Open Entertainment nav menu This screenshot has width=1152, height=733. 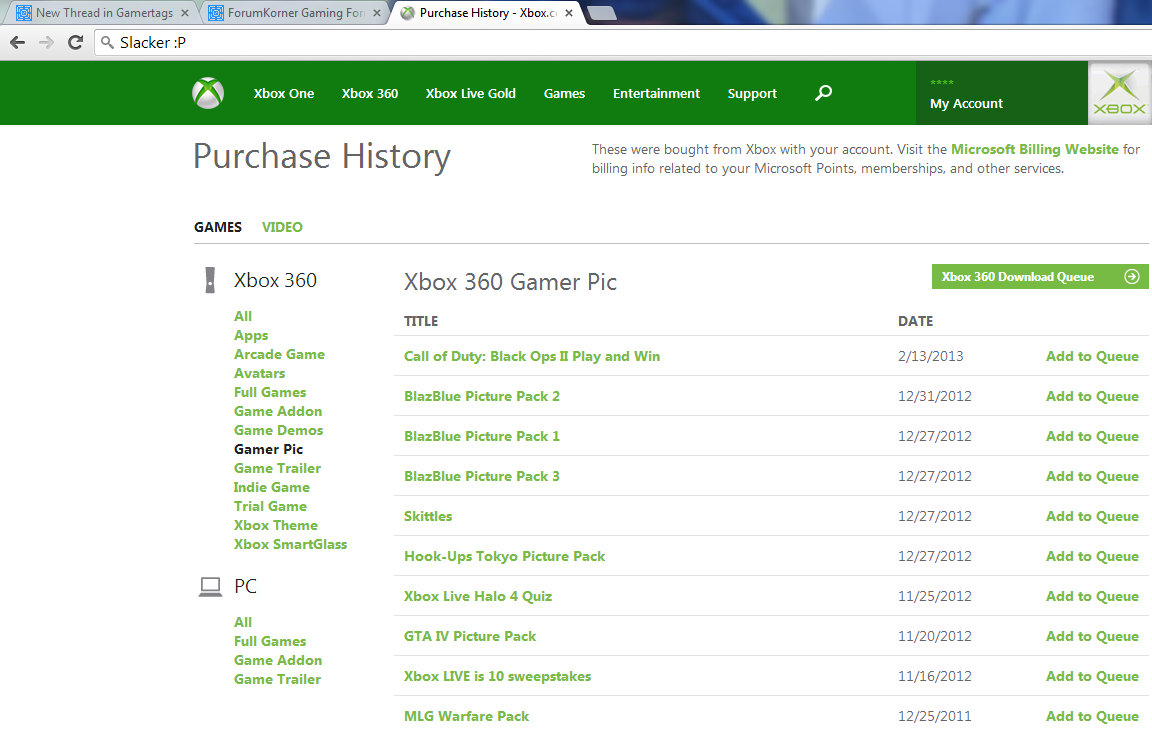[656, 93]
